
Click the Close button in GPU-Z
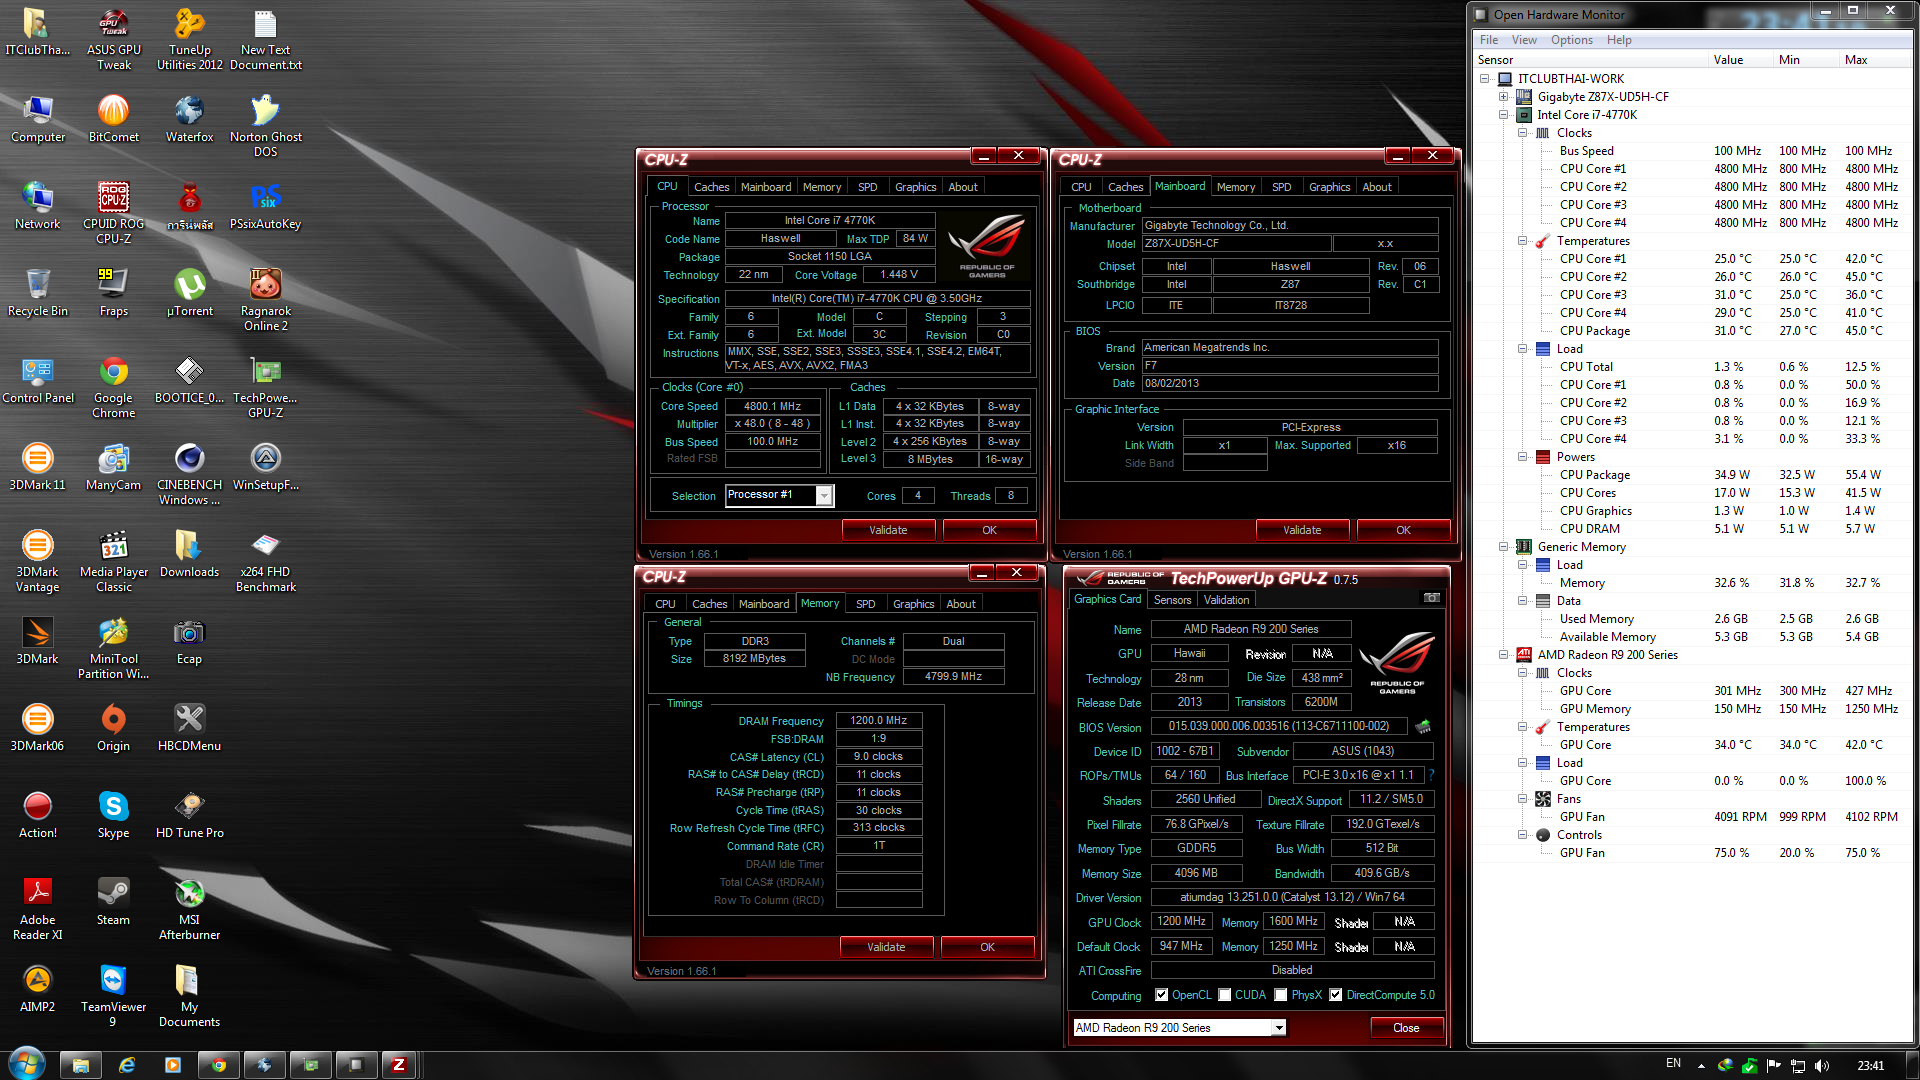coord(1405,1028)
